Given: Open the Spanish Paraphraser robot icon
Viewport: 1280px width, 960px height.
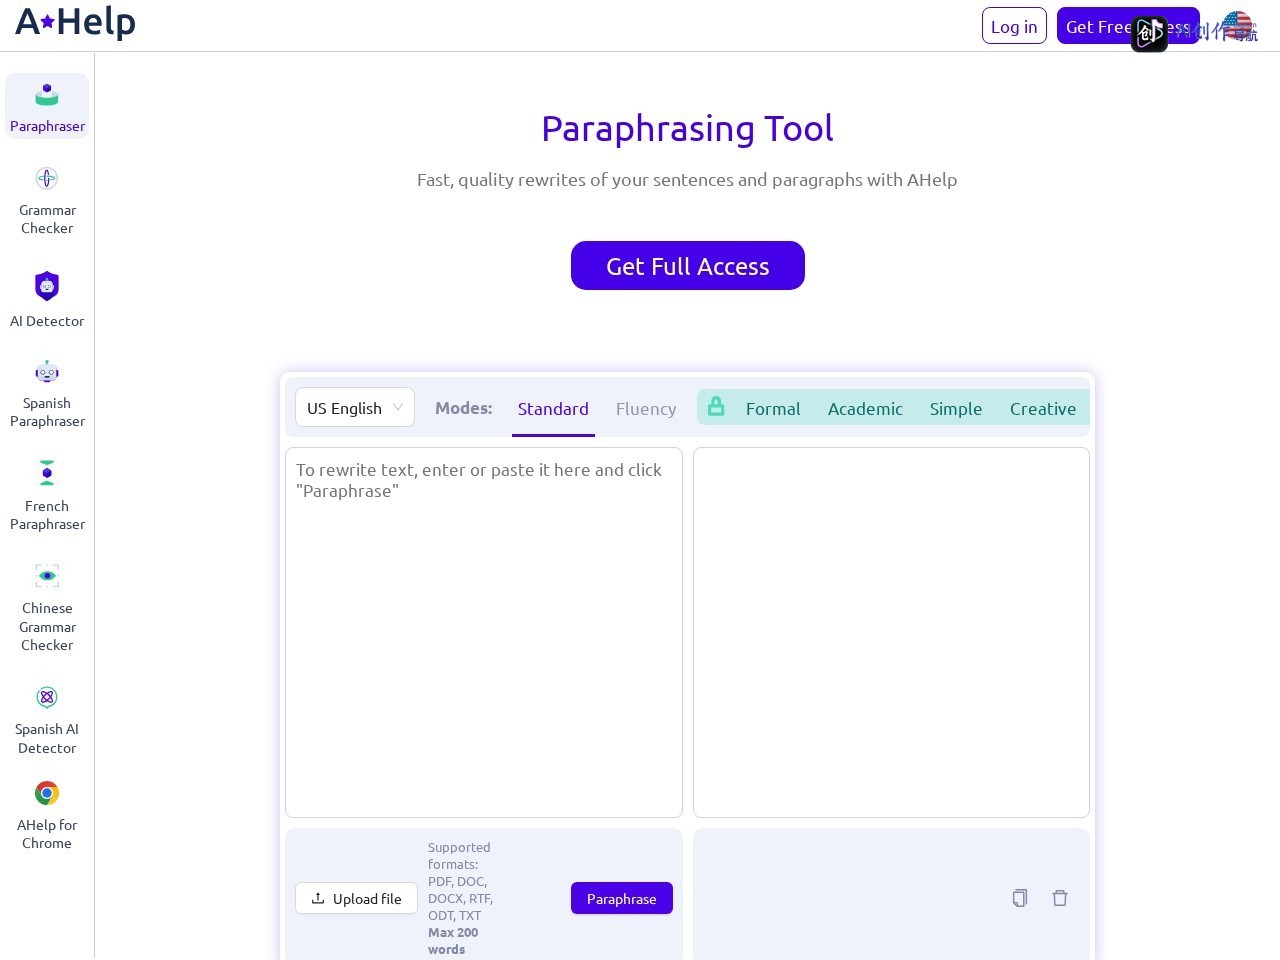Looking at the screenshot, I should coord(47,372).
